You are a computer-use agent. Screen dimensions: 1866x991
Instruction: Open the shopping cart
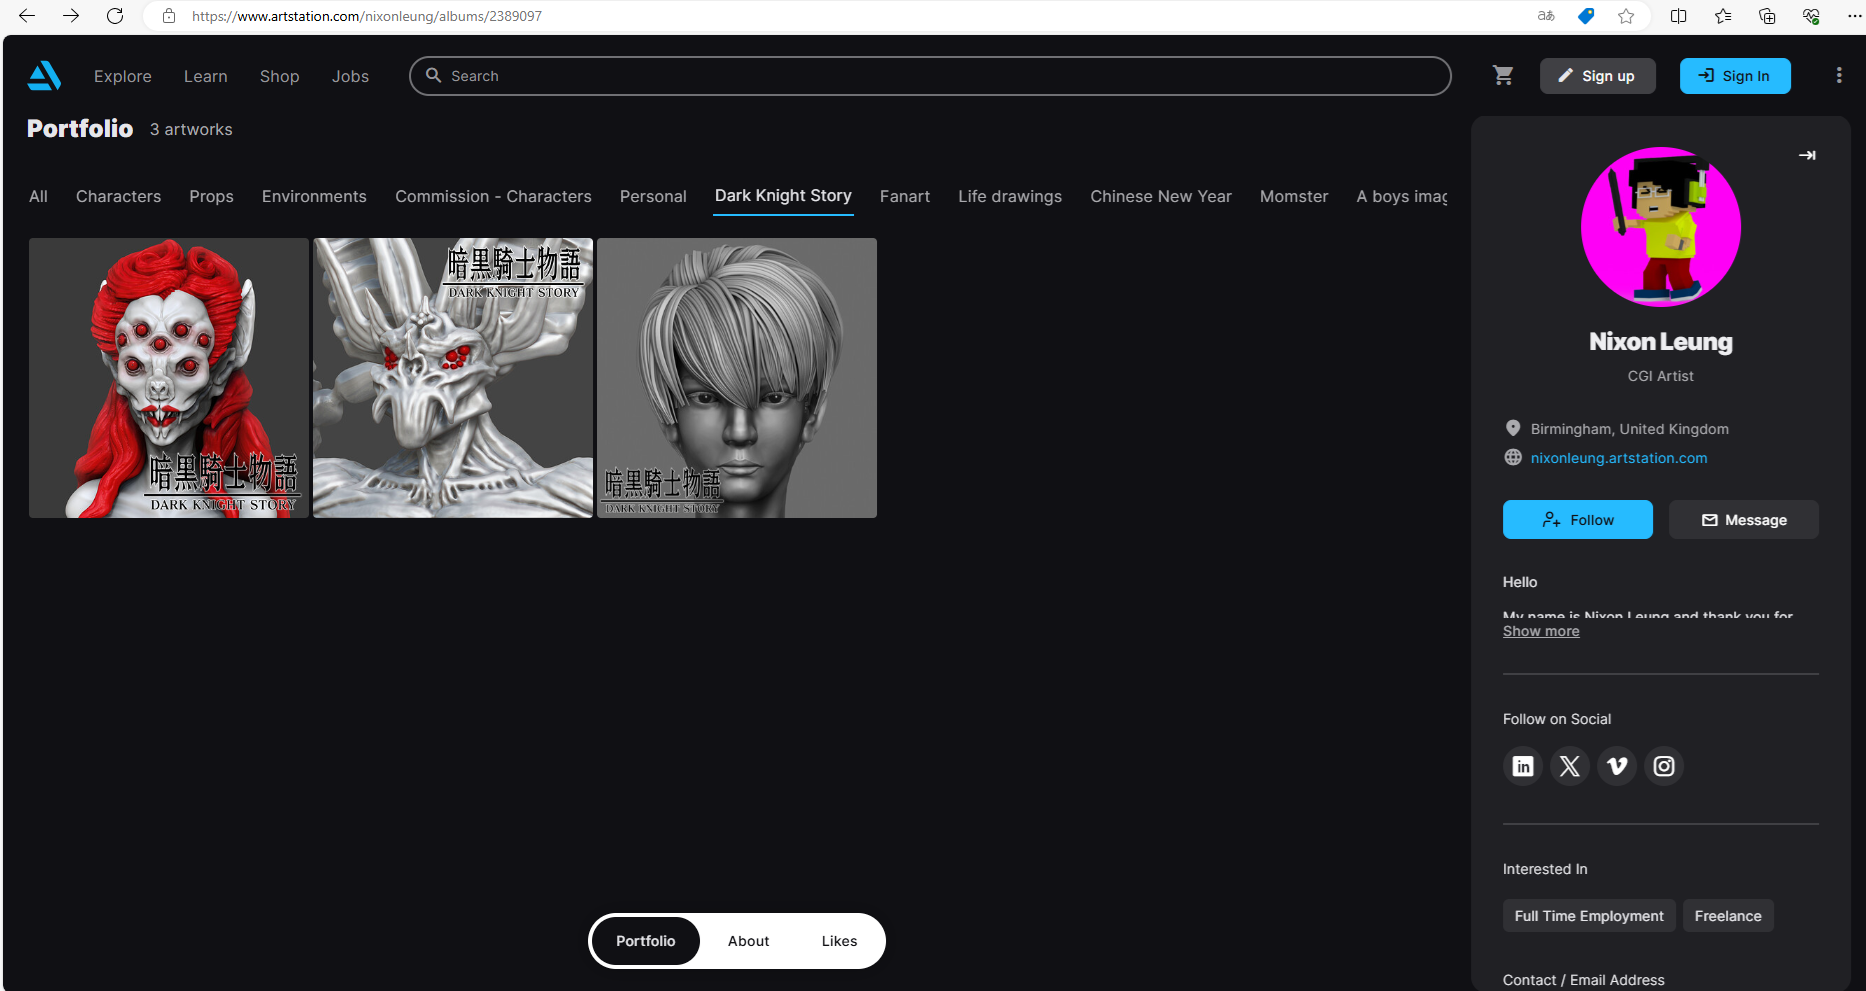pyautogui.click(x=1502, y=76)
